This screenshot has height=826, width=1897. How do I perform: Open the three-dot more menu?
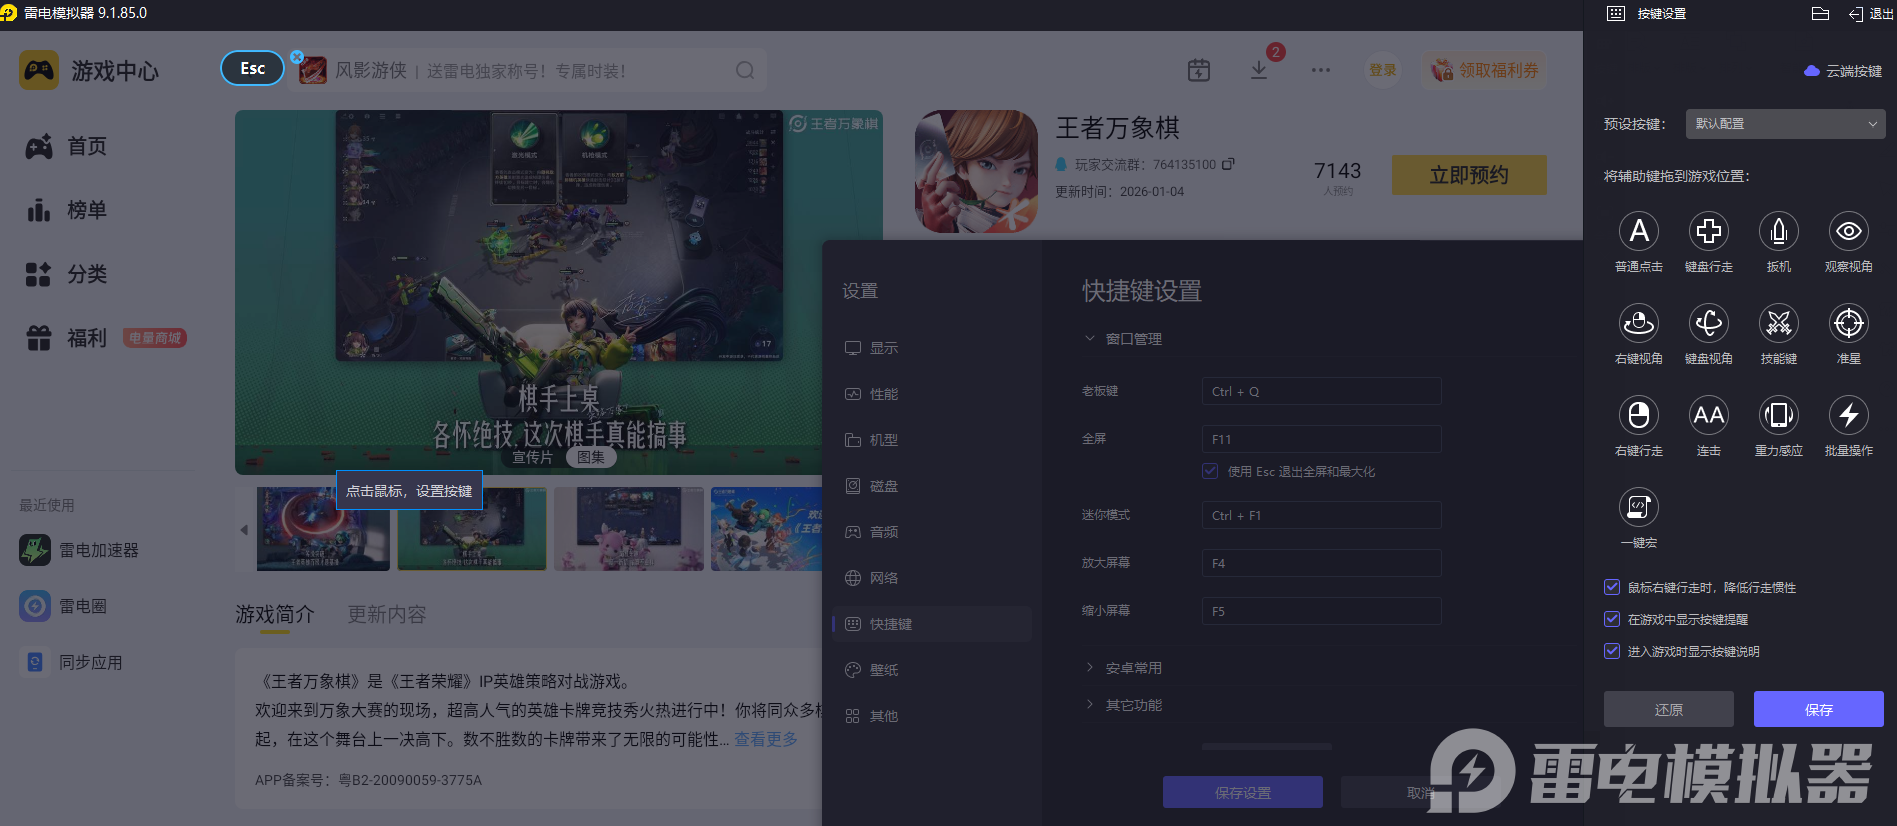click(1320, 70)
